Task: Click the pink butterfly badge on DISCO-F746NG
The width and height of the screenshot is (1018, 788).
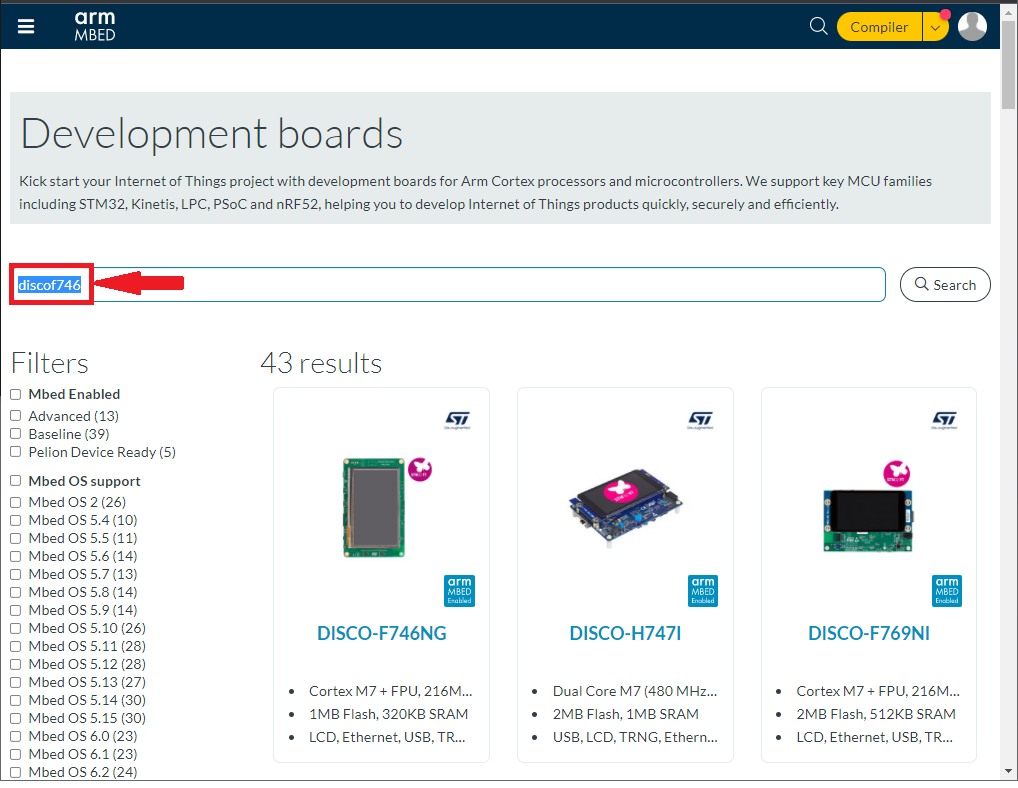Action: (x=420, y=469)
